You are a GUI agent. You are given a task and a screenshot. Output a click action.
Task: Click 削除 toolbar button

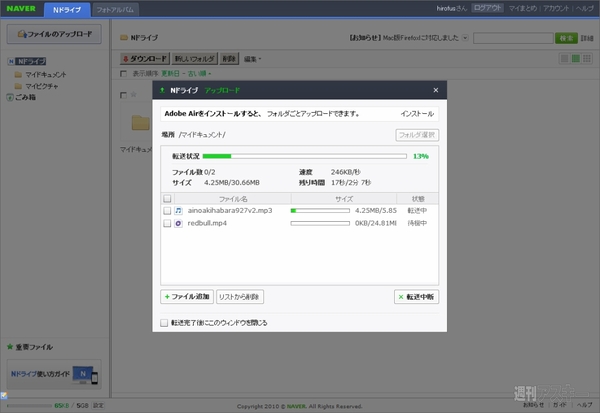(229, 59)
